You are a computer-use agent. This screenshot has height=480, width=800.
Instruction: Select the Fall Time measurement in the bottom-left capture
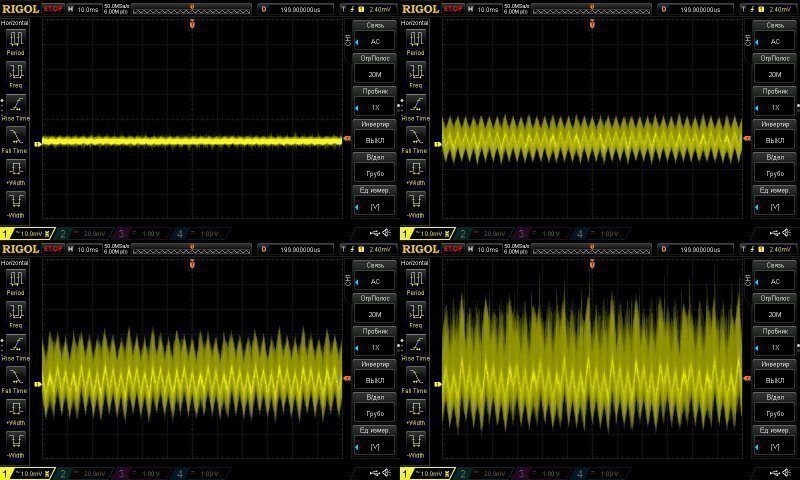pyautogui.click(x=16, y=376)
